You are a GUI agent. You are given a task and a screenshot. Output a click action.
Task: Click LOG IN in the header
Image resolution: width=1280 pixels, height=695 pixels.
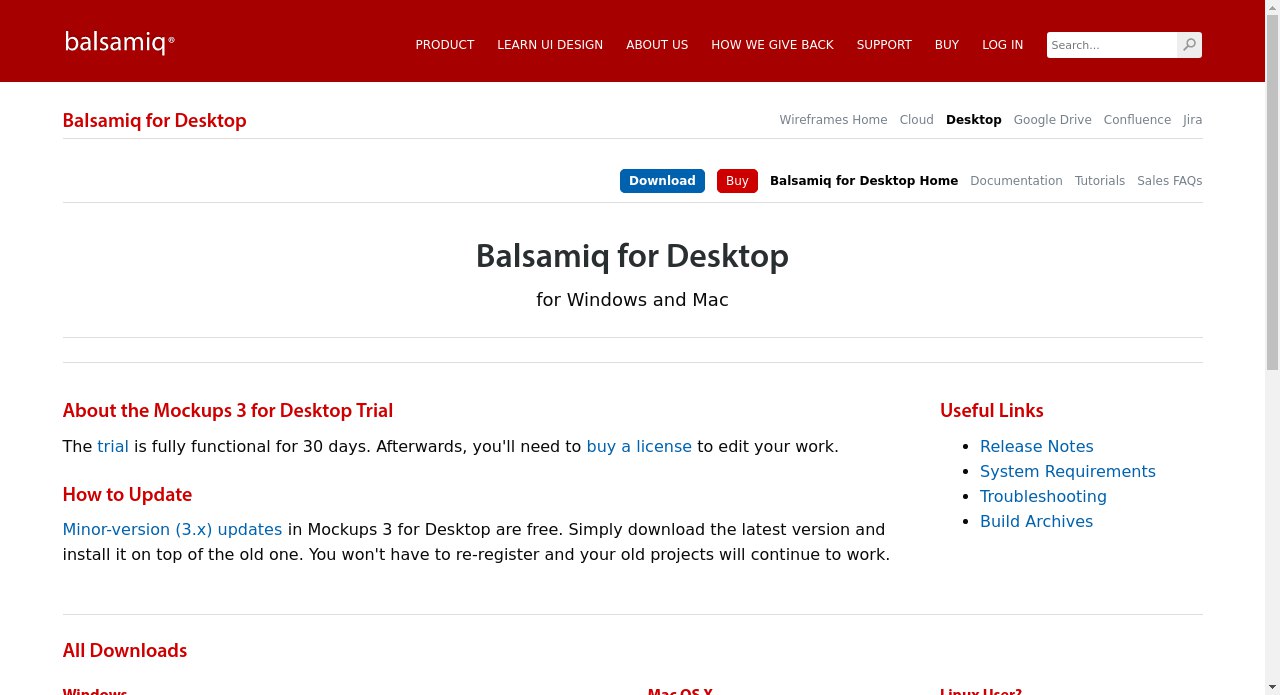pos(1002,45)
